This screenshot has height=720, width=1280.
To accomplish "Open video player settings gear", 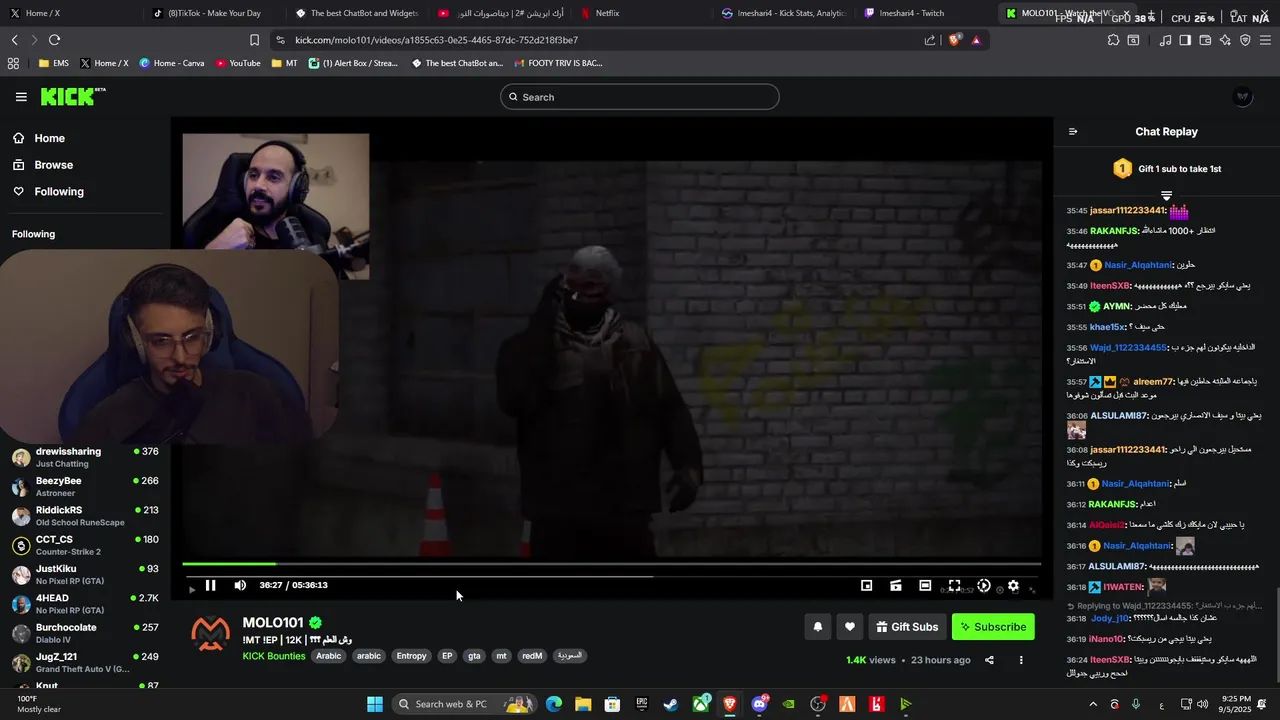I will click(x=1013, y=586).
